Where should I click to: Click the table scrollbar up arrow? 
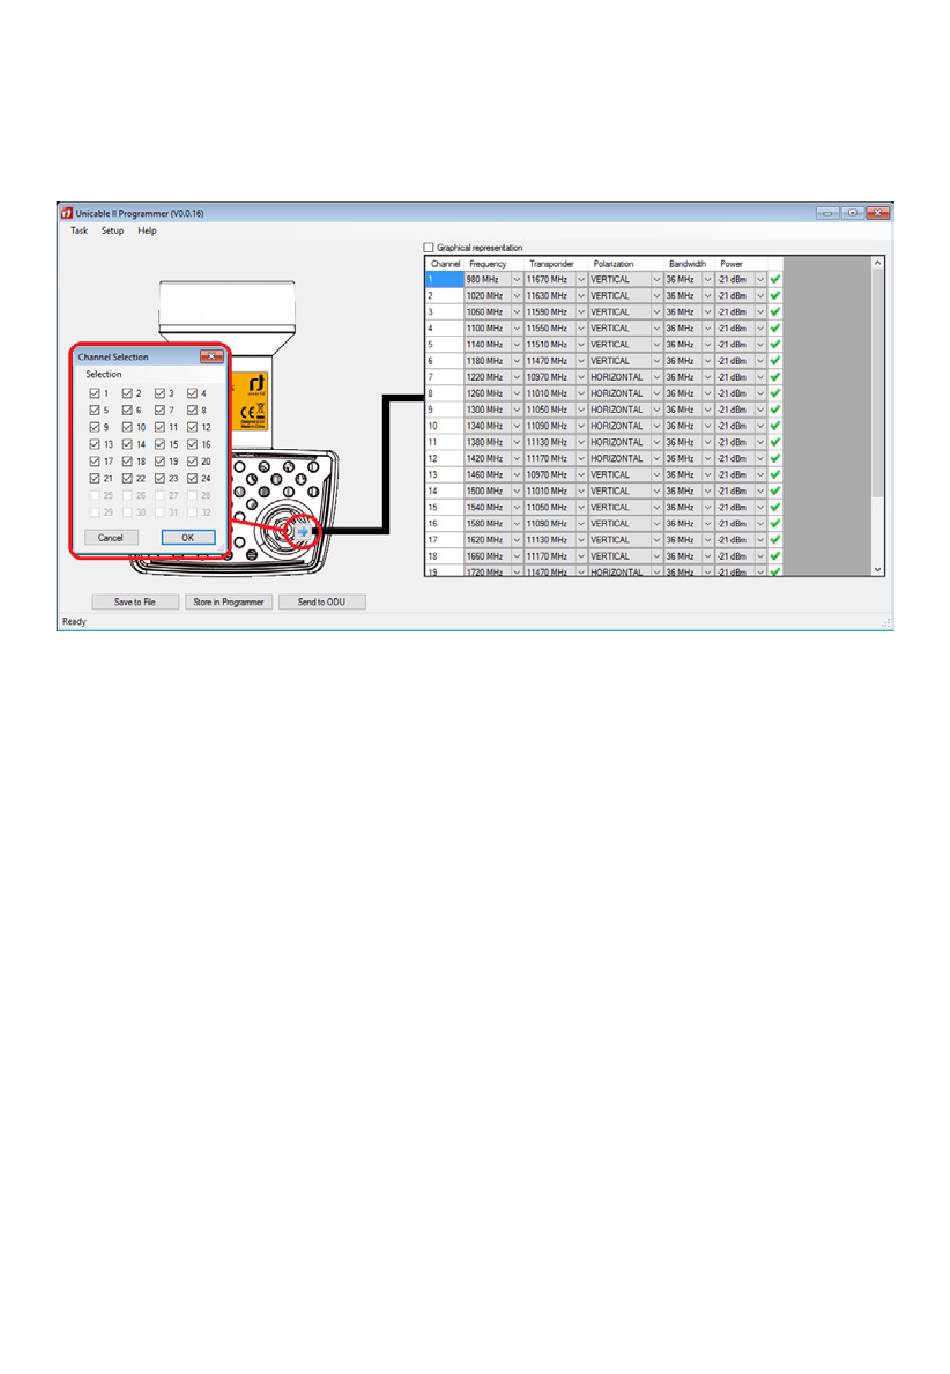point(878,263)
